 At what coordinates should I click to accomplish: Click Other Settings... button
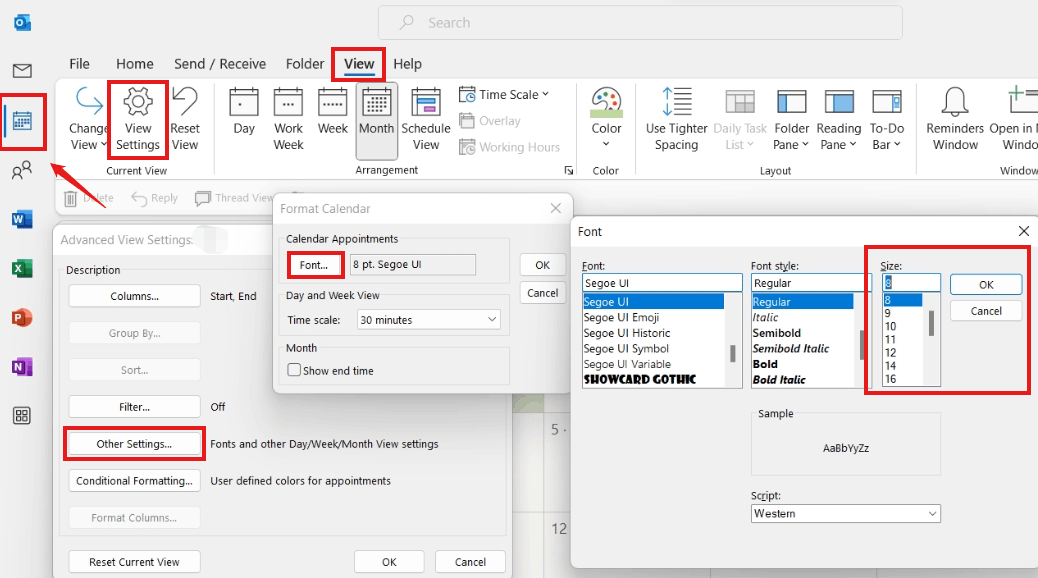tap(134, 444)
